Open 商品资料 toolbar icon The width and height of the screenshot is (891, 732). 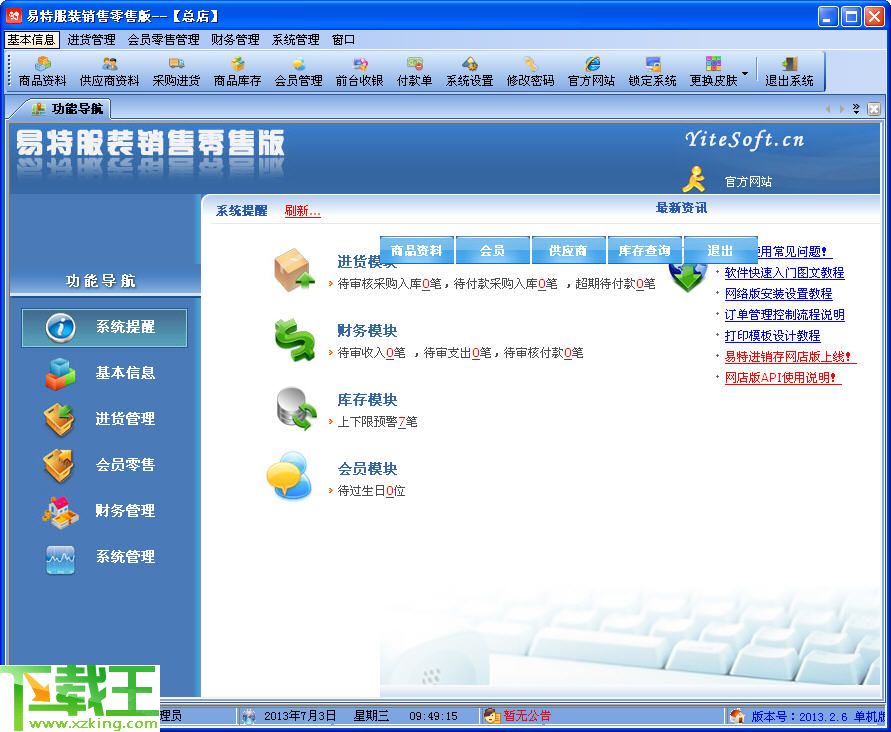click(x=43, y=72)
